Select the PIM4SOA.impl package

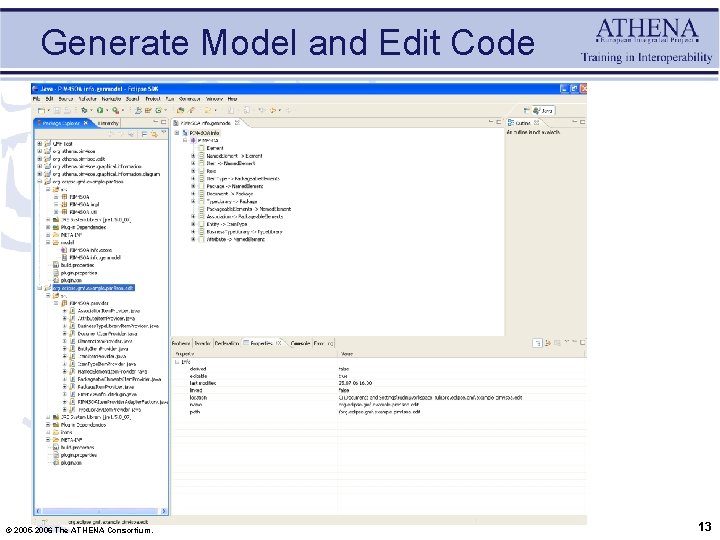pos(81,204)
